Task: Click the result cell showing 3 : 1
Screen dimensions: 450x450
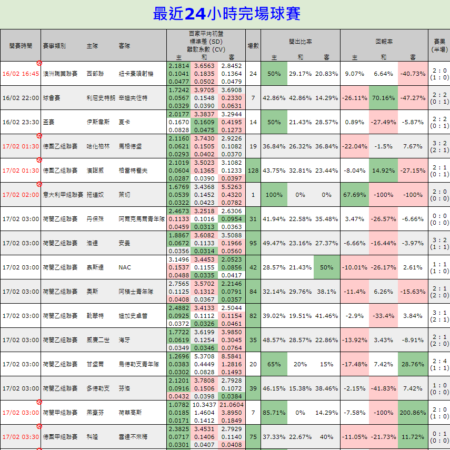Action: [x=440, y=316]
